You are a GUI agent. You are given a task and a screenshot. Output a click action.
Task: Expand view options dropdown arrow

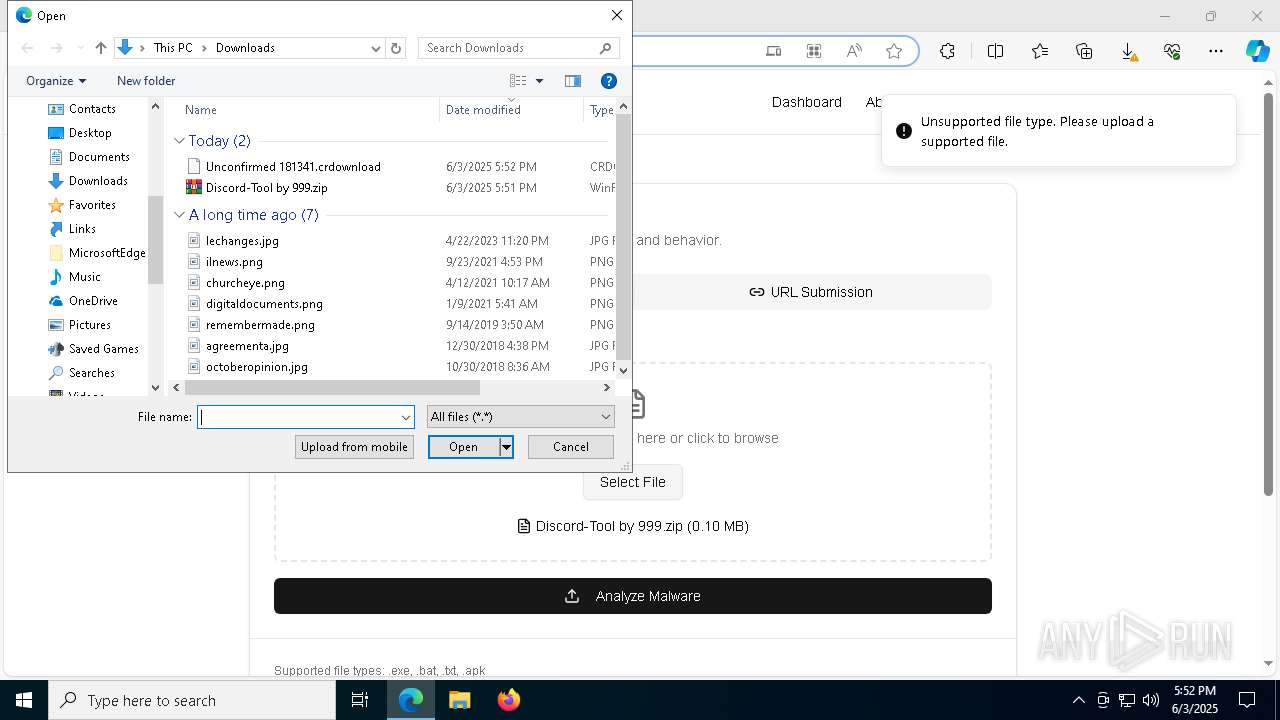tap(539, 81)
